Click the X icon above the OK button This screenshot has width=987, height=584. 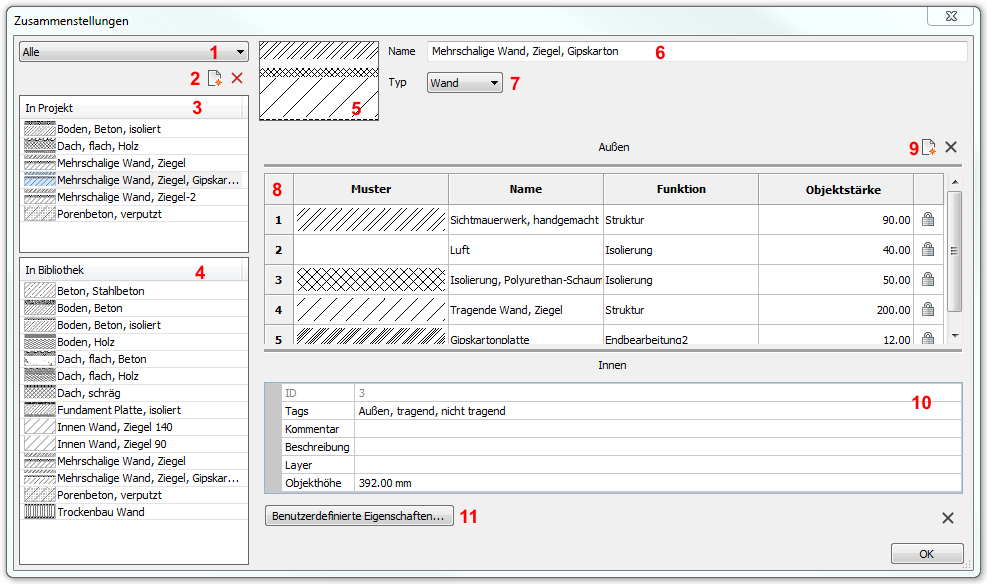(x=947, y=518)
